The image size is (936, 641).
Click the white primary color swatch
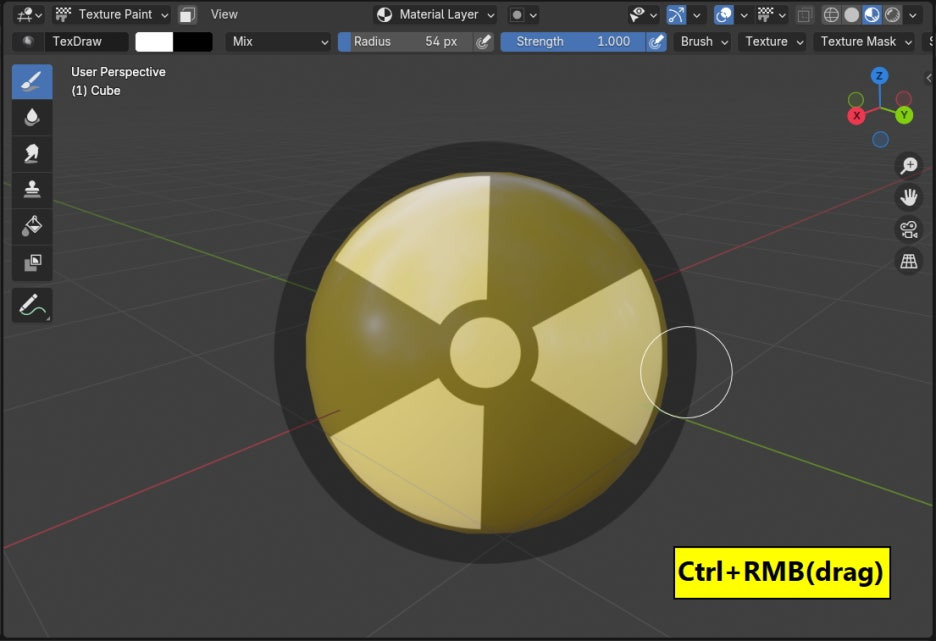point(154,41)
